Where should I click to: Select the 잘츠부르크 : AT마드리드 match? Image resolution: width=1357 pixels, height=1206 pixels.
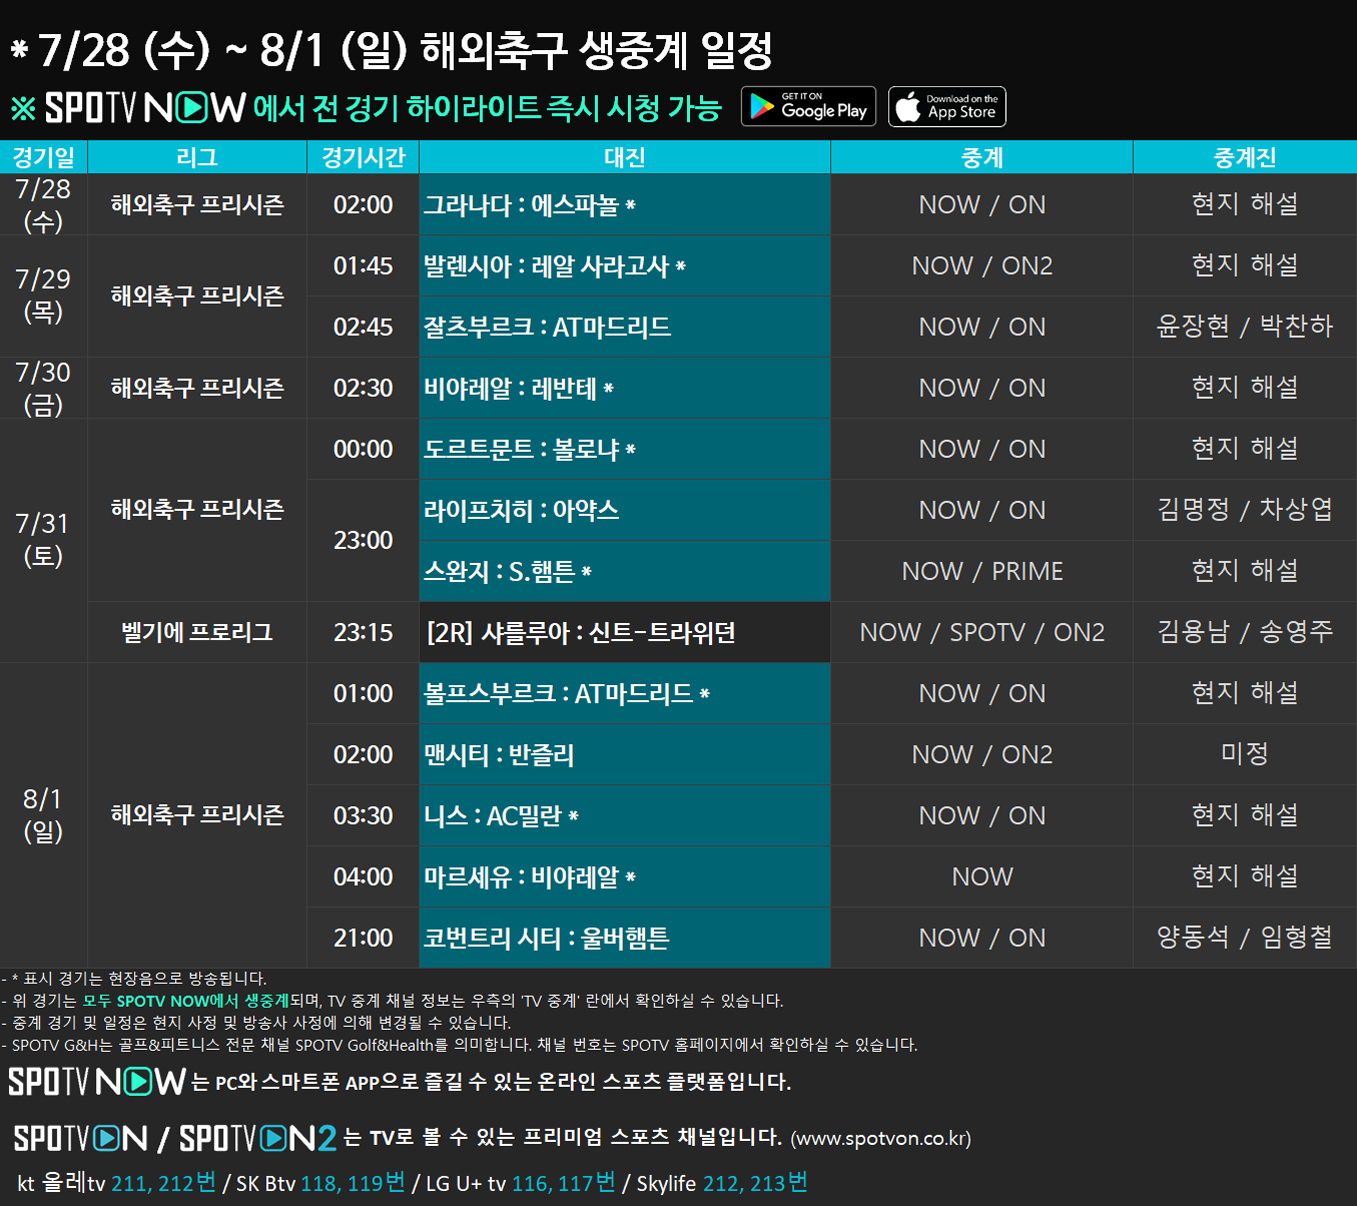point(547,327)
